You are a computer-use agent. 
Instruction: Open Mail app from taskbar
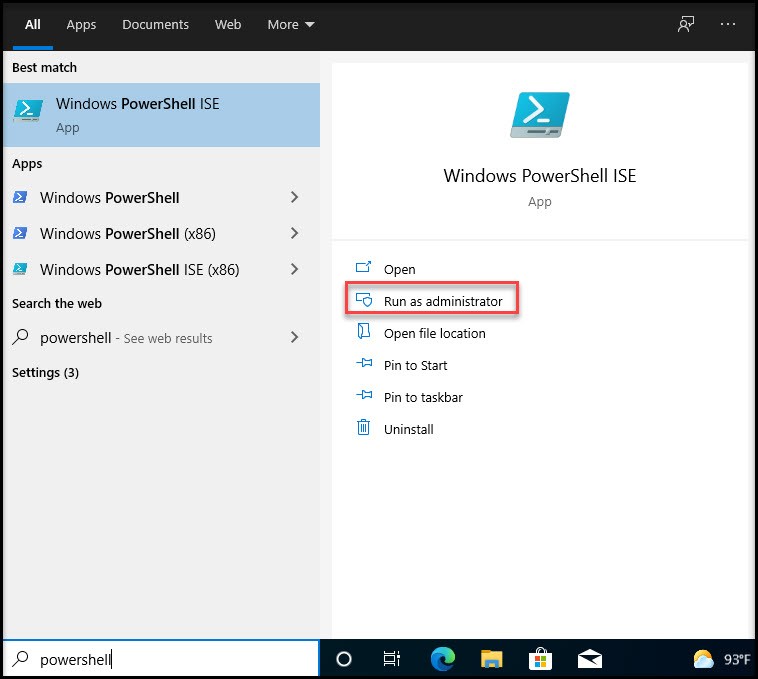590,659
